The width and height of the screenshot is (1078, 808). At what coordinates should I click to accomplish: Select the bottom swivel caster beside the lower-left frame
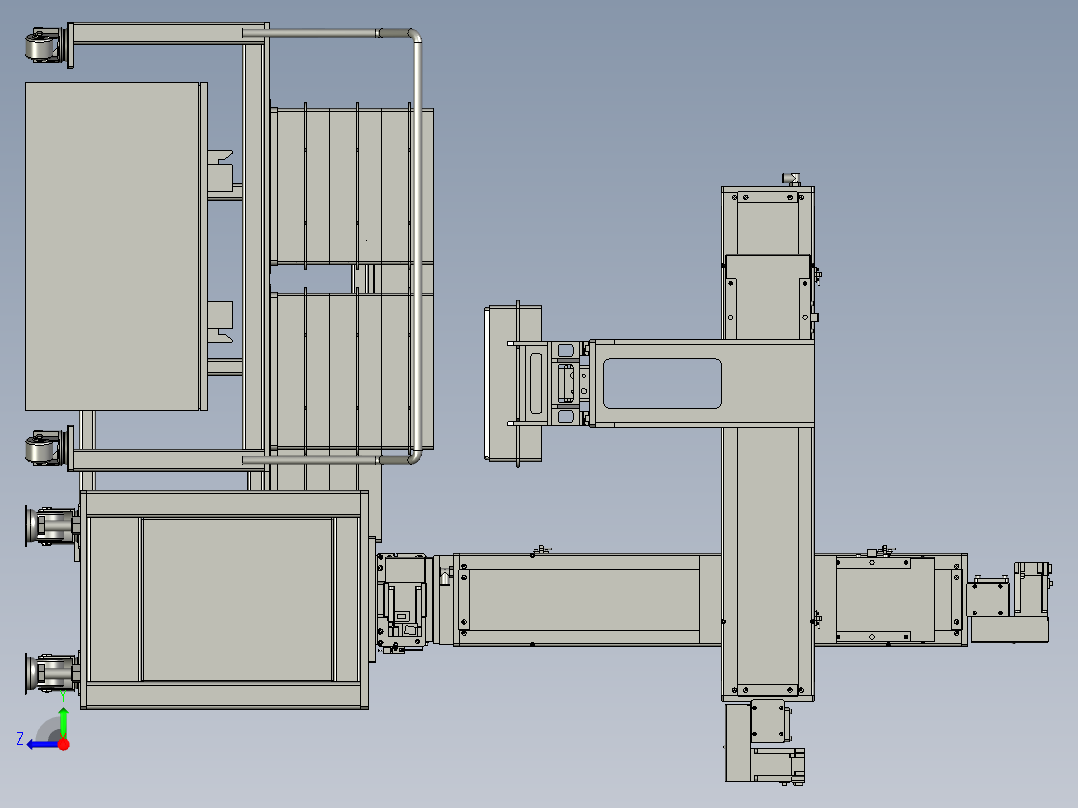point(52,674)
